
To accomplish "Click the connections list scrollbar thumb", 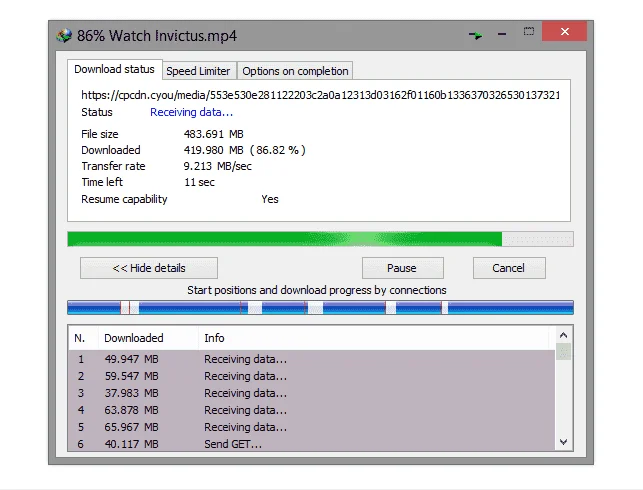I will [563, 352].
